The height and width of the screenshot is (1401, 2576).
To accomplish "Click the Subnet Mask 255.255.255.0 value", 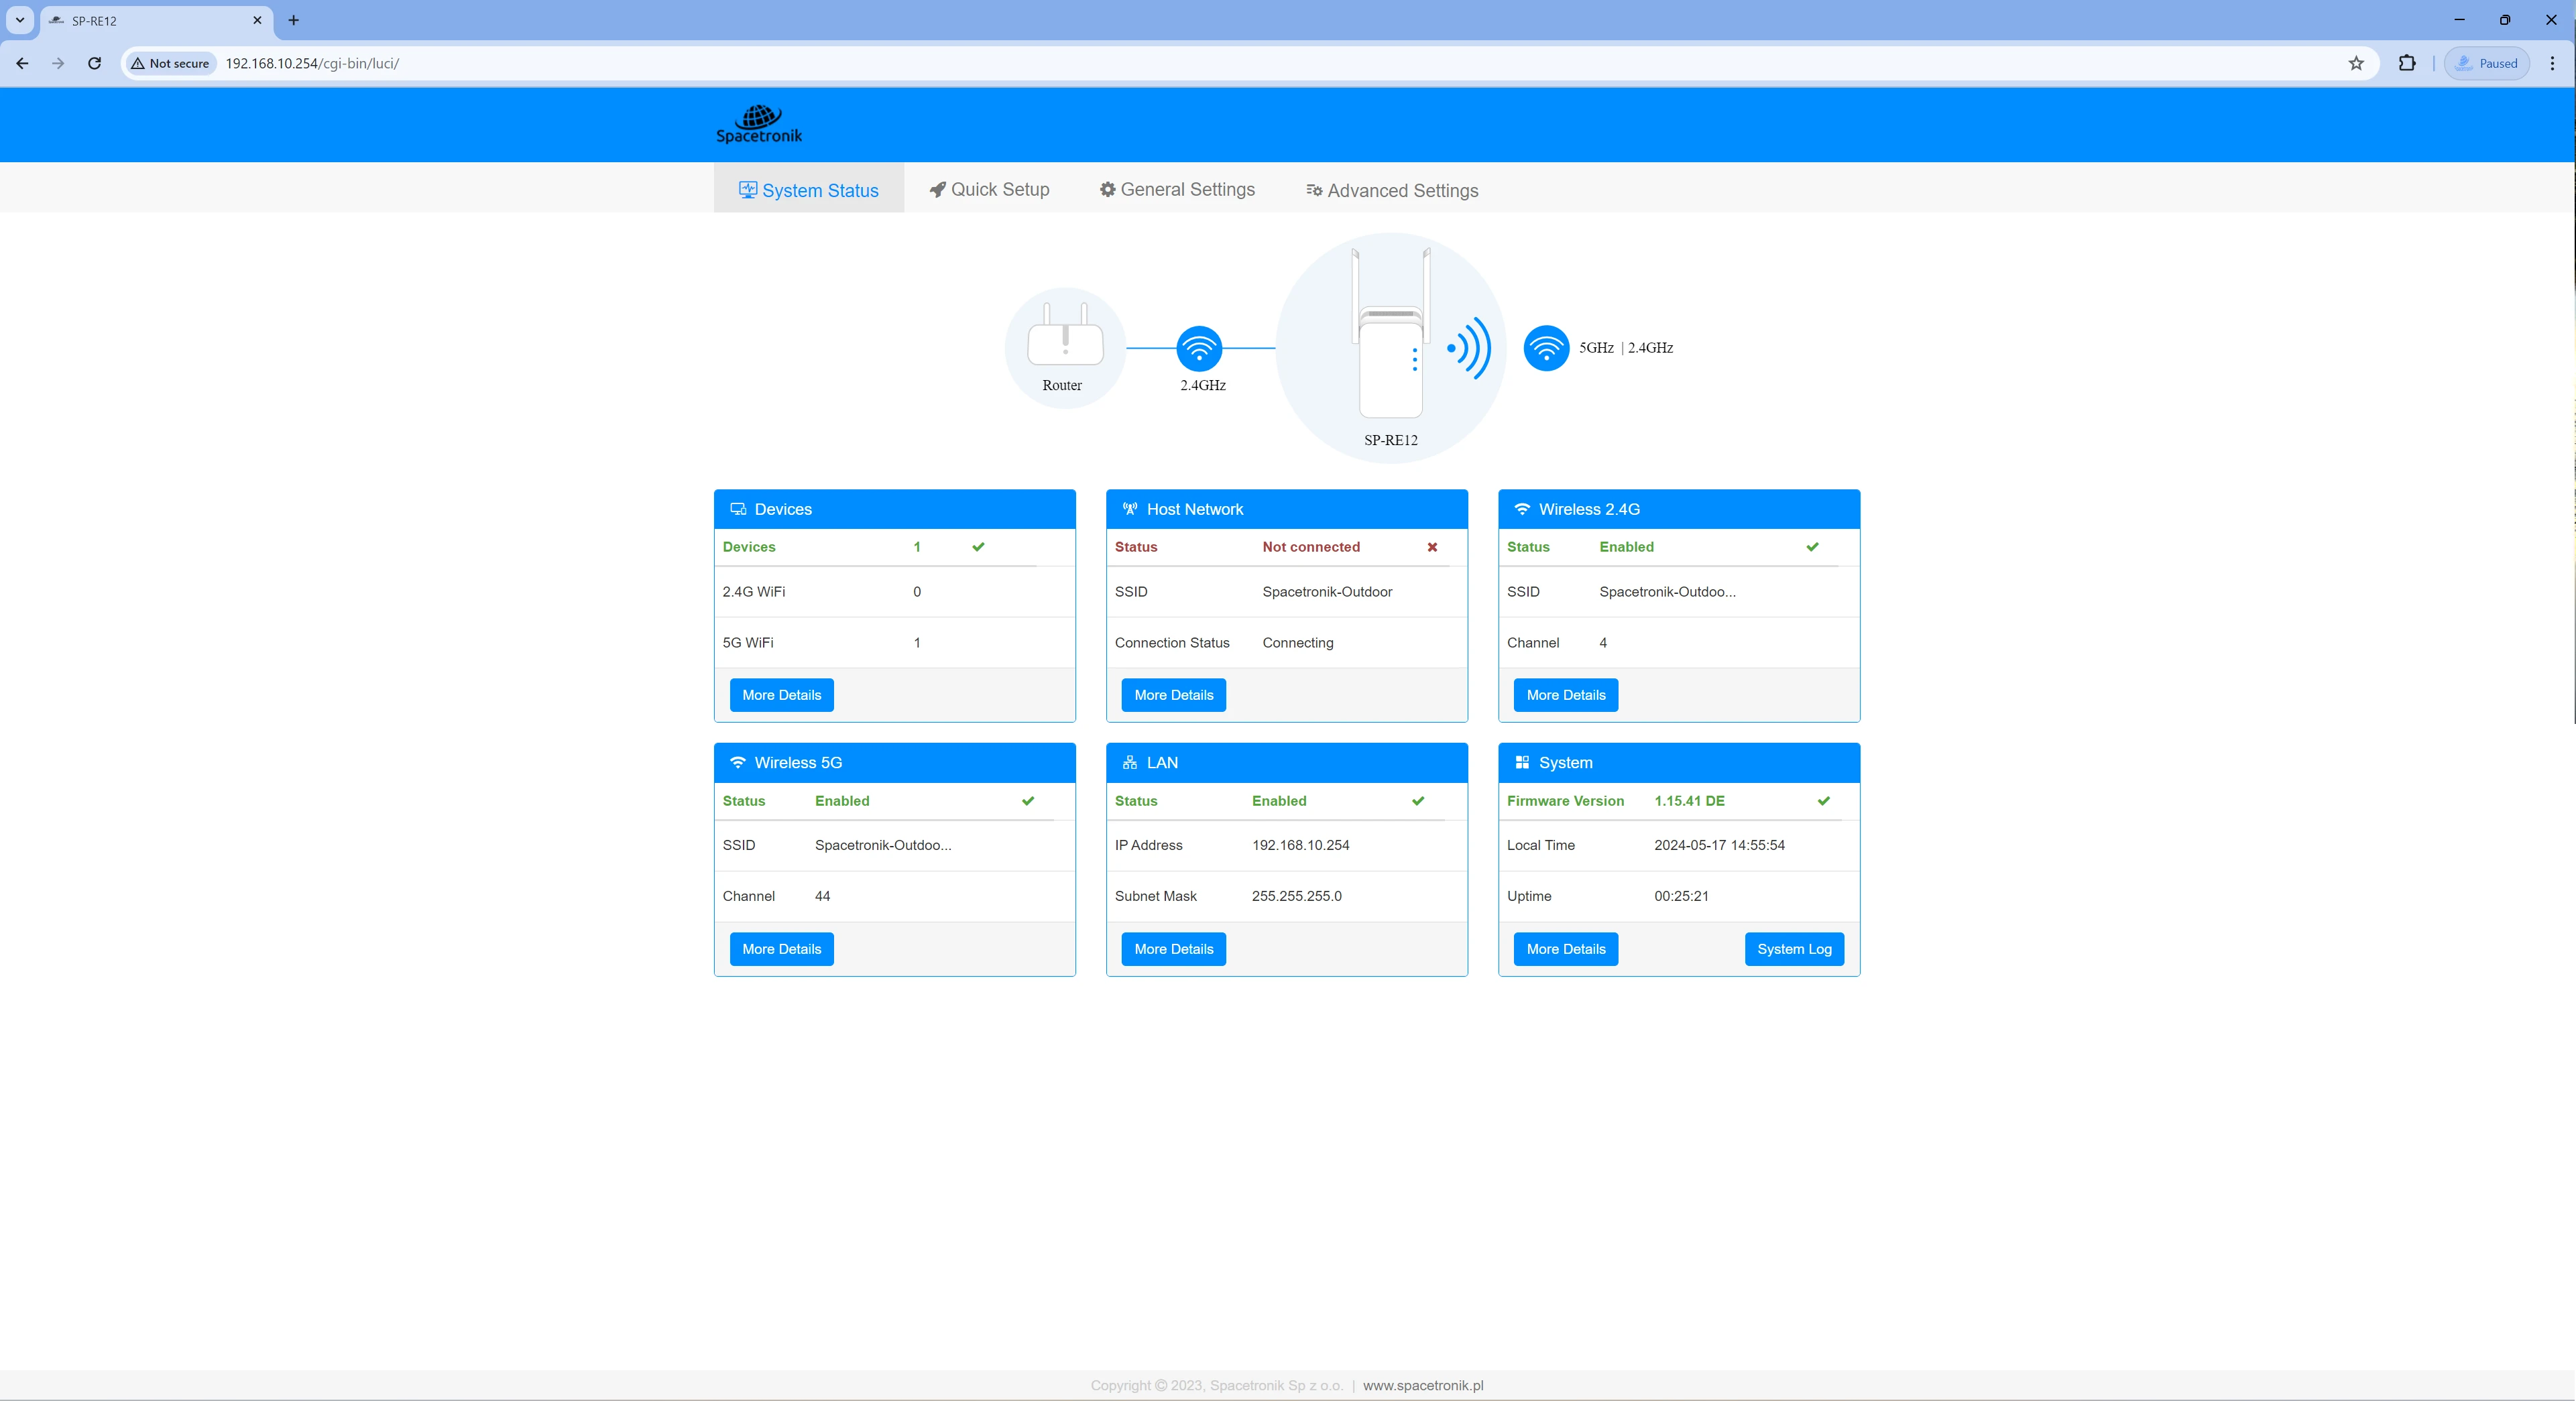I will [1296, 896].
